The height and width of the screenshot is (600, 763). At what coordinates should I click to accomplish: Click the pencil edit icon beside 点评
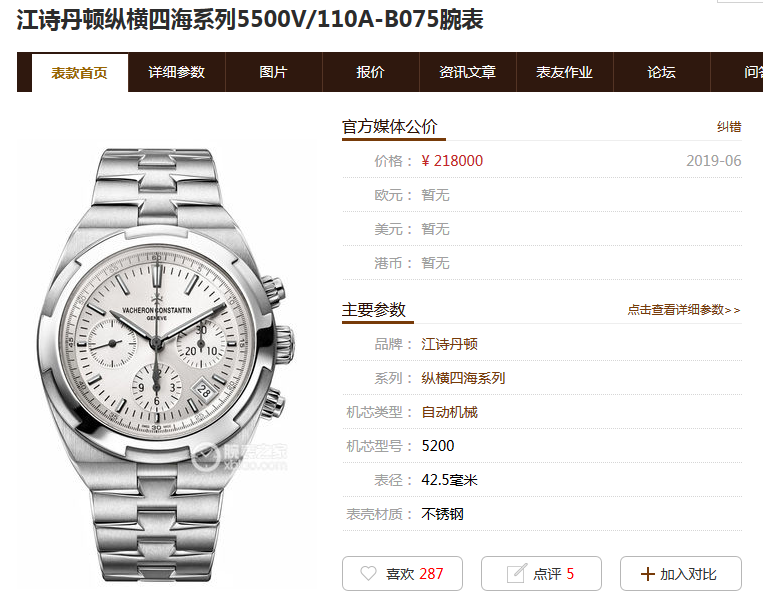tap(517, 573)
